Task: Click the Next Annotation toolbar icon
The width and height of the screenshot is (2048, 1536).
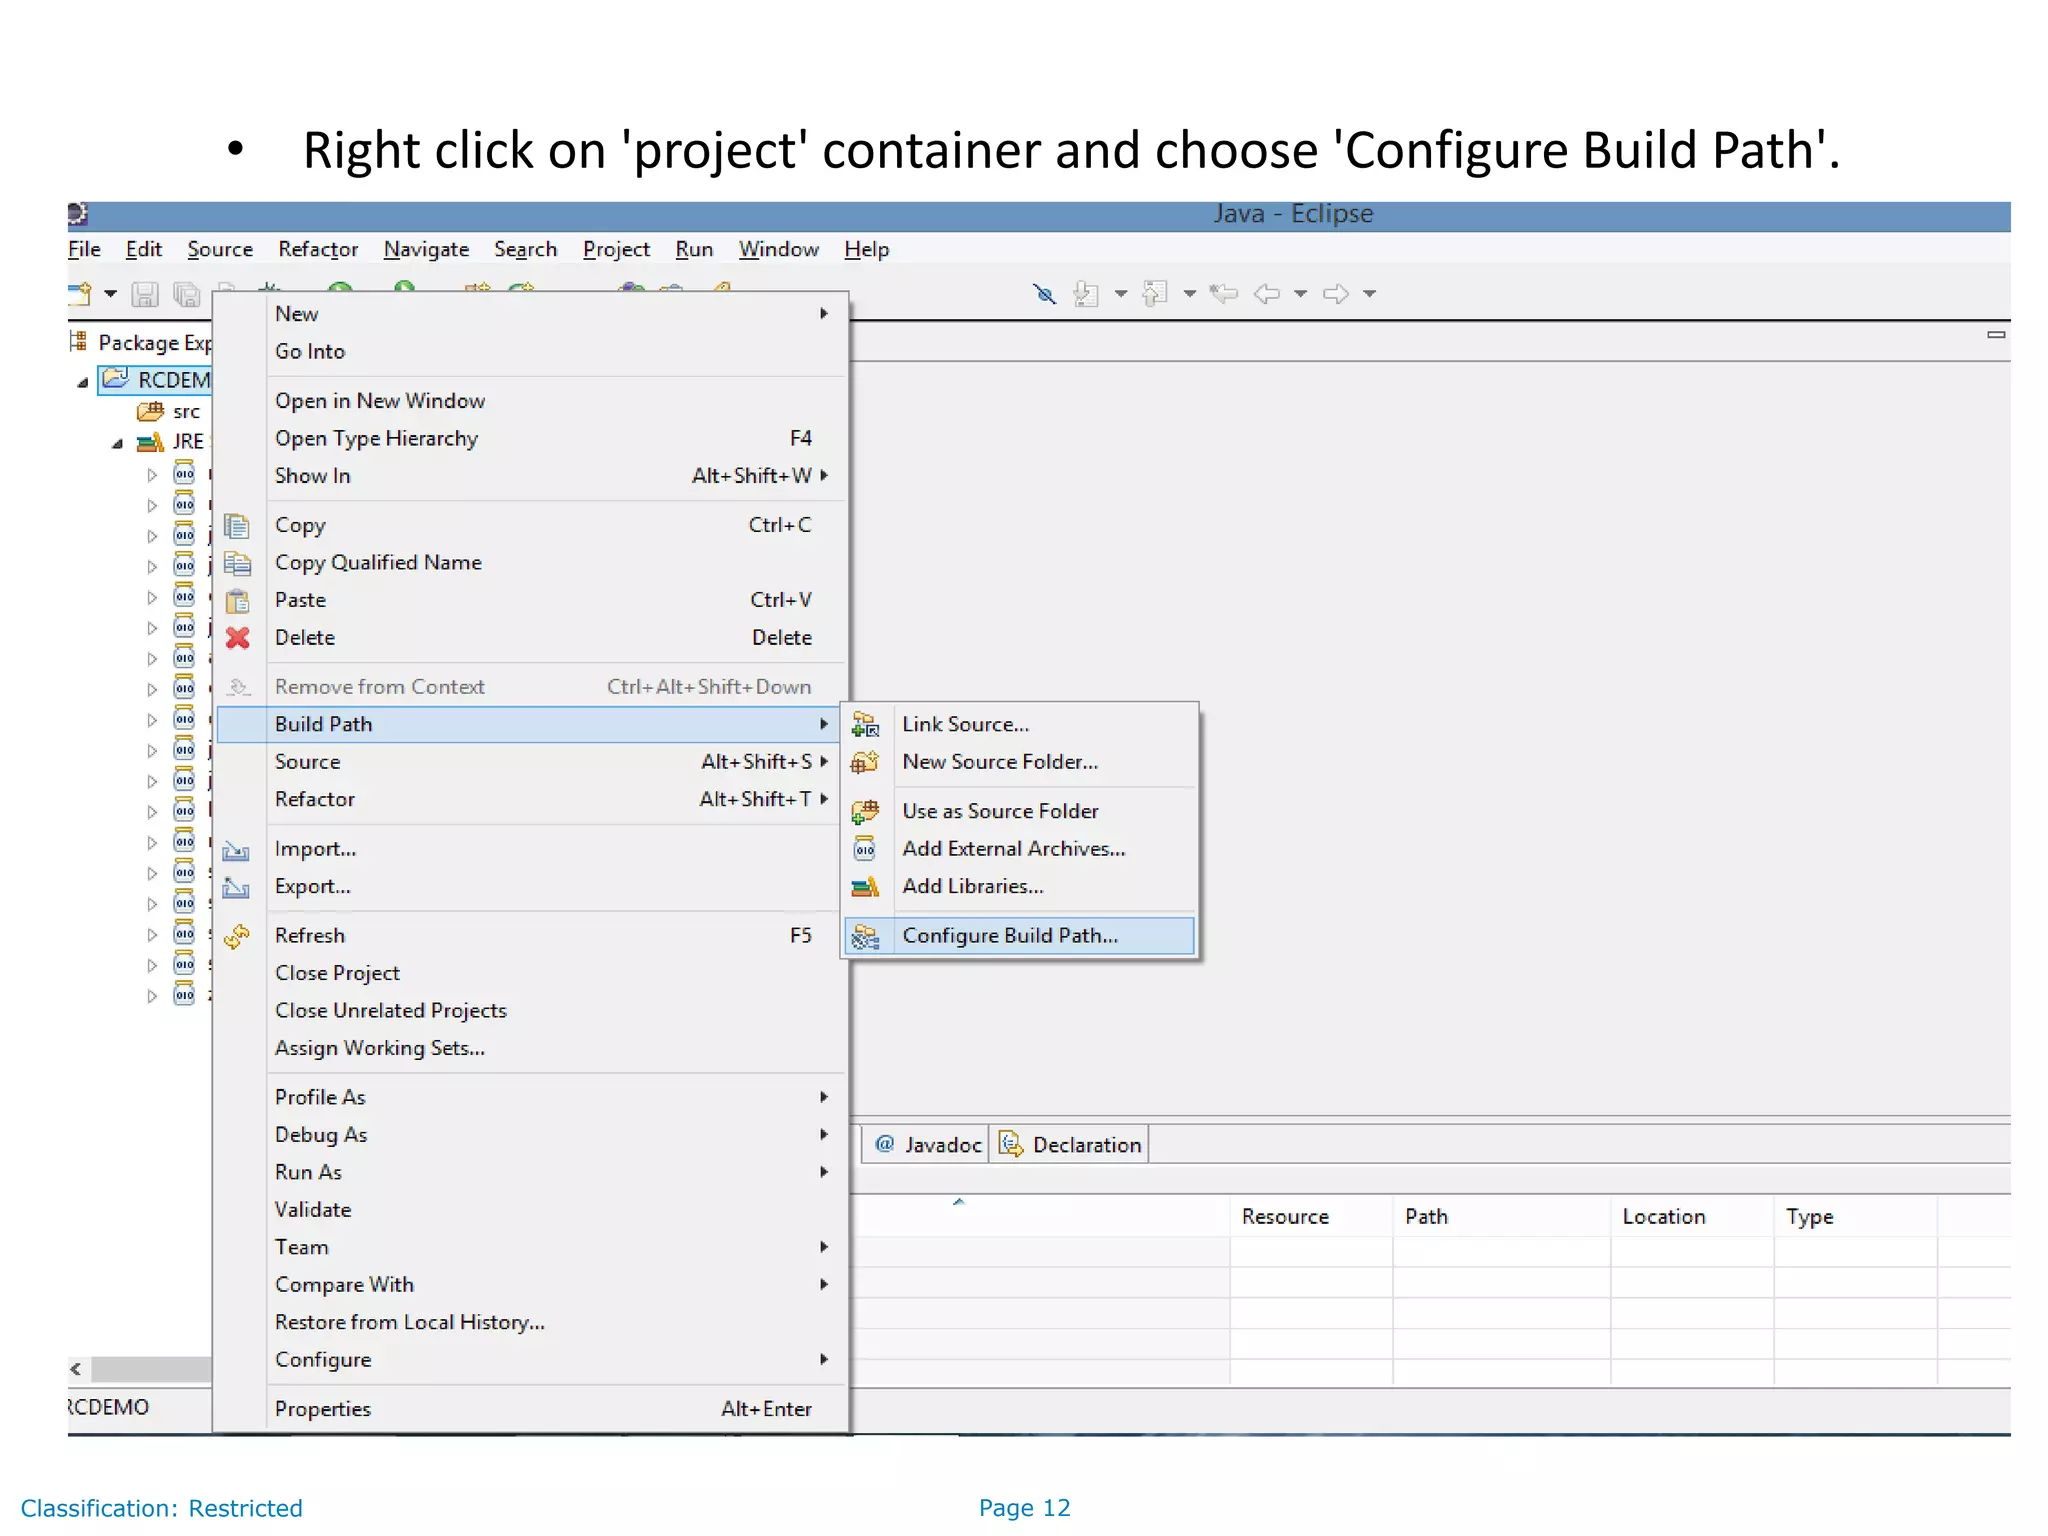Action: point(1086,293)
